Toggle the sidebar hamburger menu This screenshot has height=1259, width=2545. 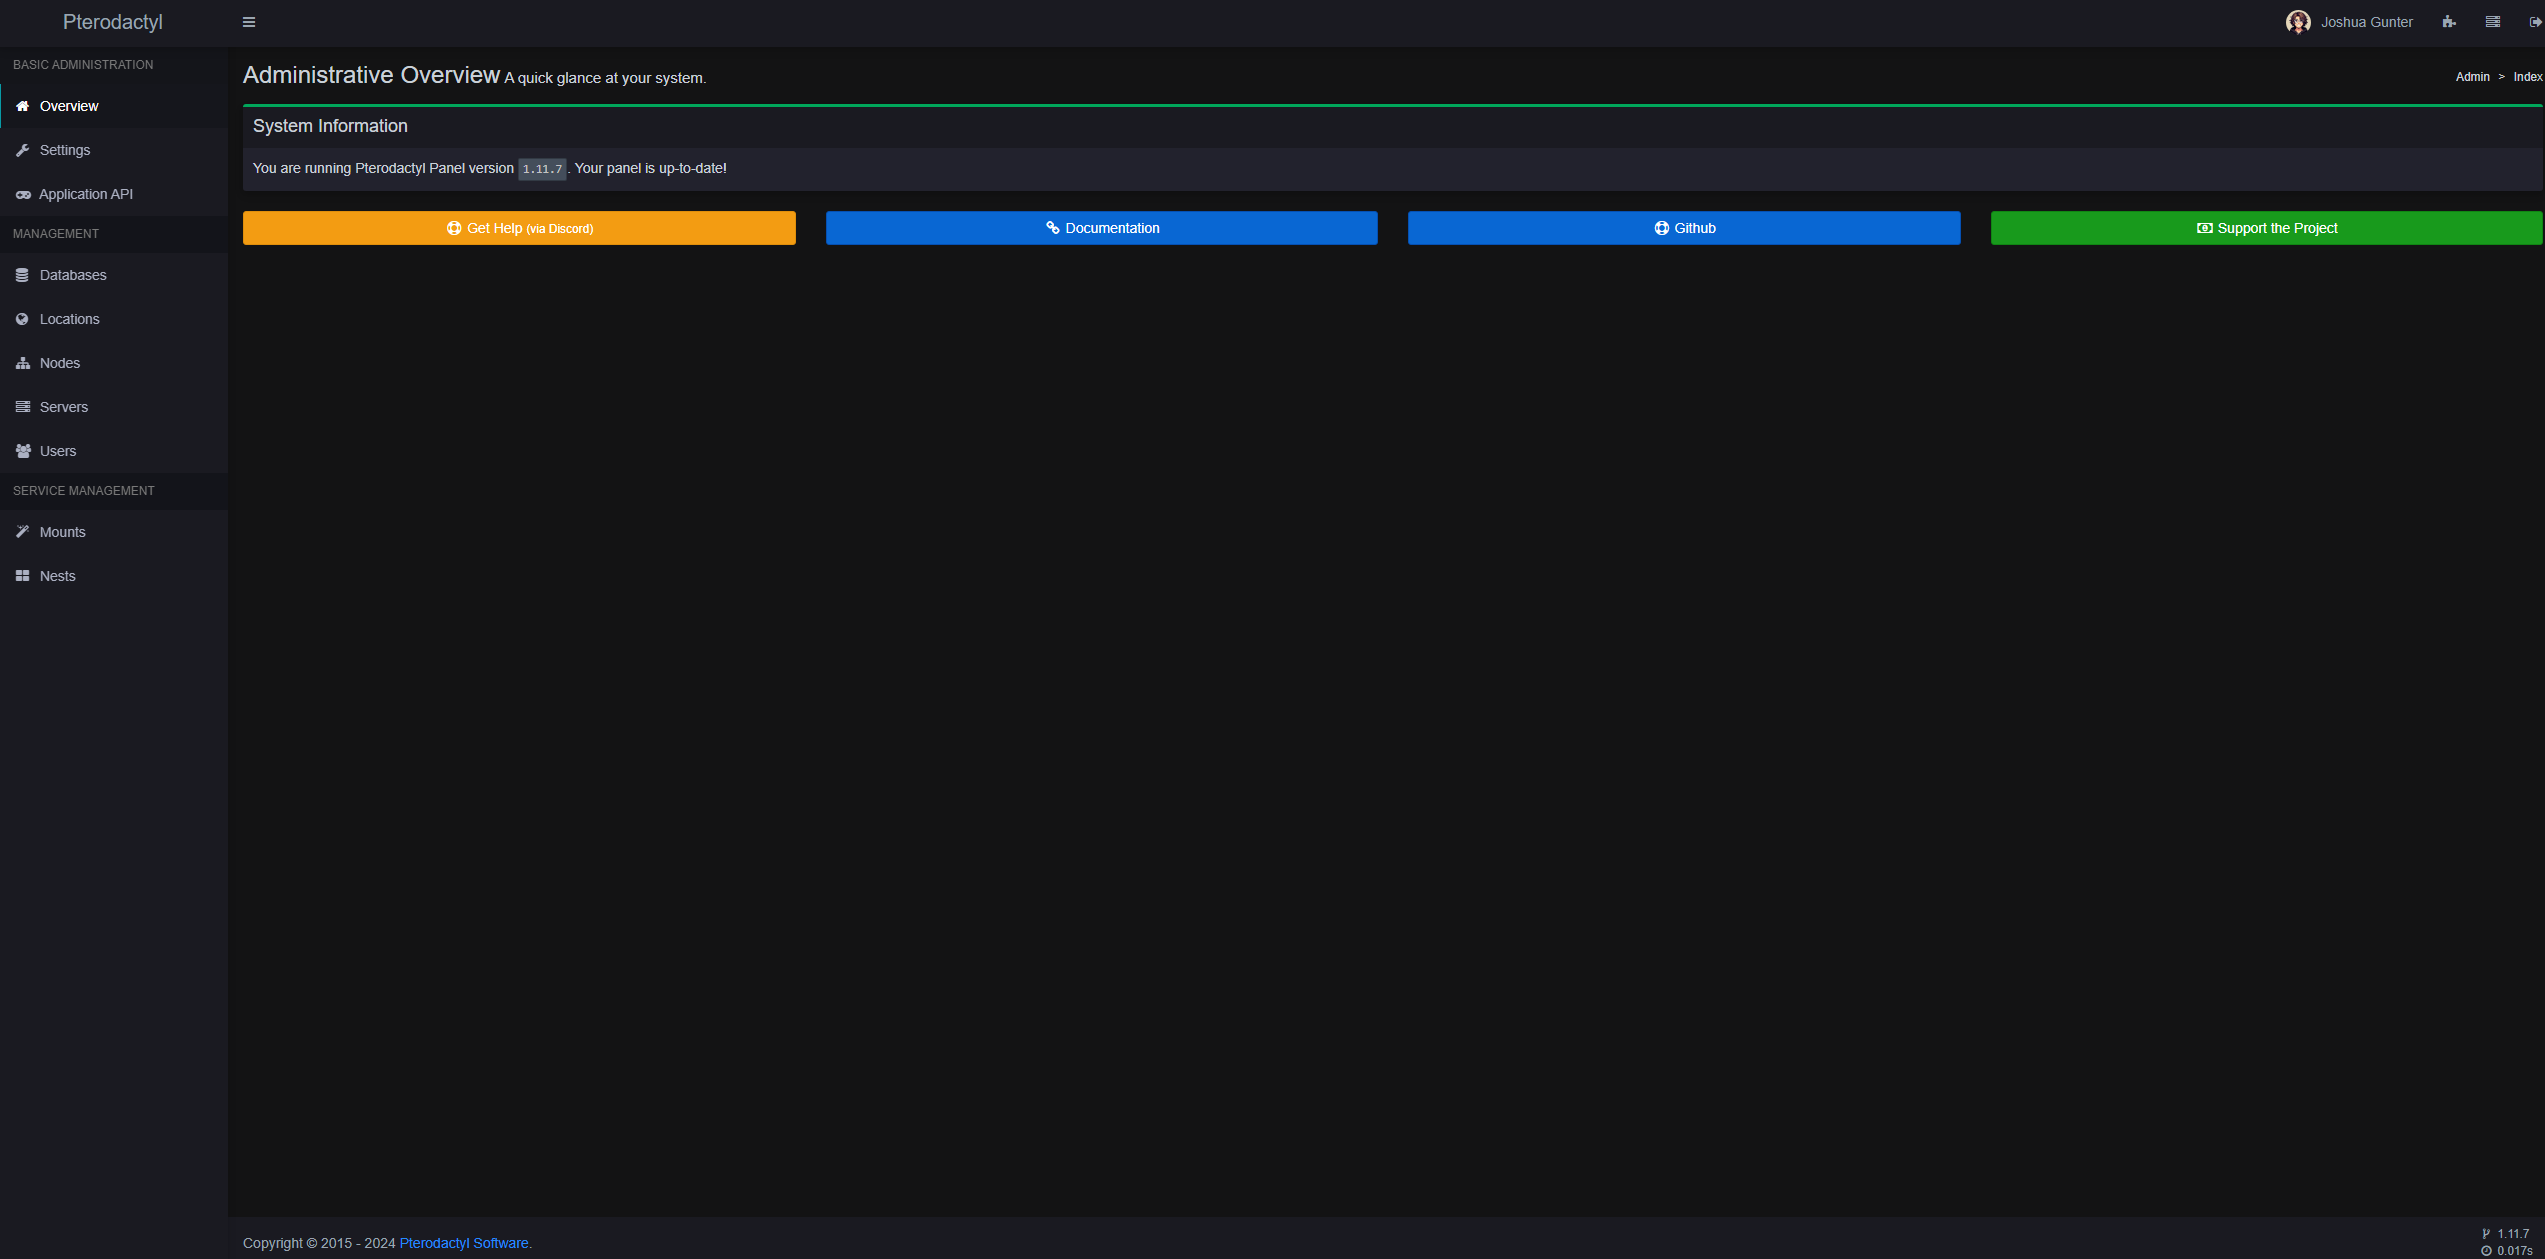249,22
